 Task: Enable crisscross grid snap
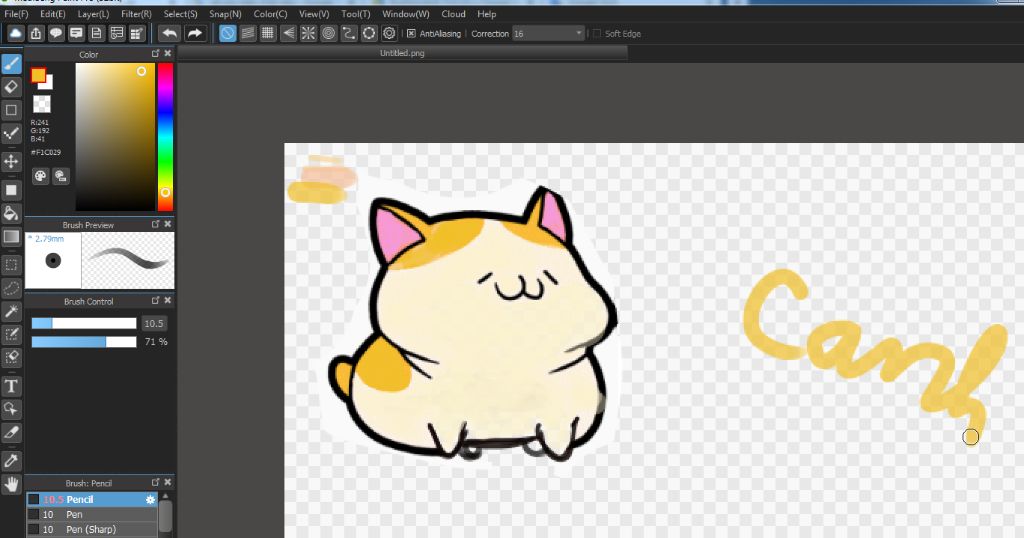click(268, 33)
